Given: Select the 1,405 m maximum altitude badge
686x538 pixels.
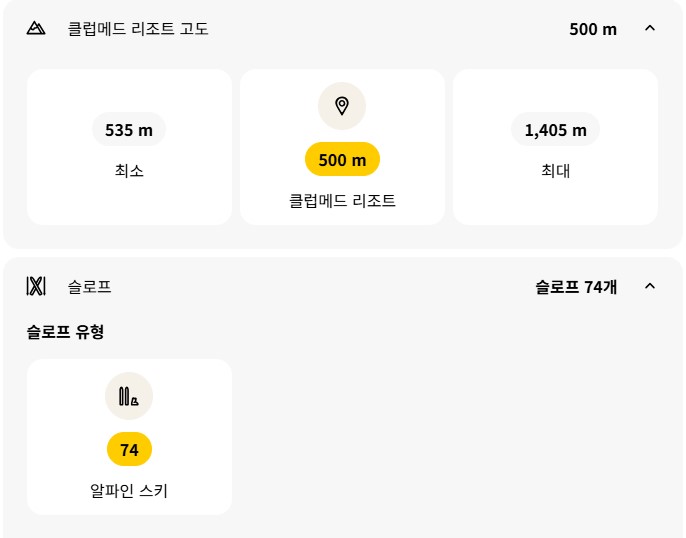Looking at the screenshot, I should point(555,129).
